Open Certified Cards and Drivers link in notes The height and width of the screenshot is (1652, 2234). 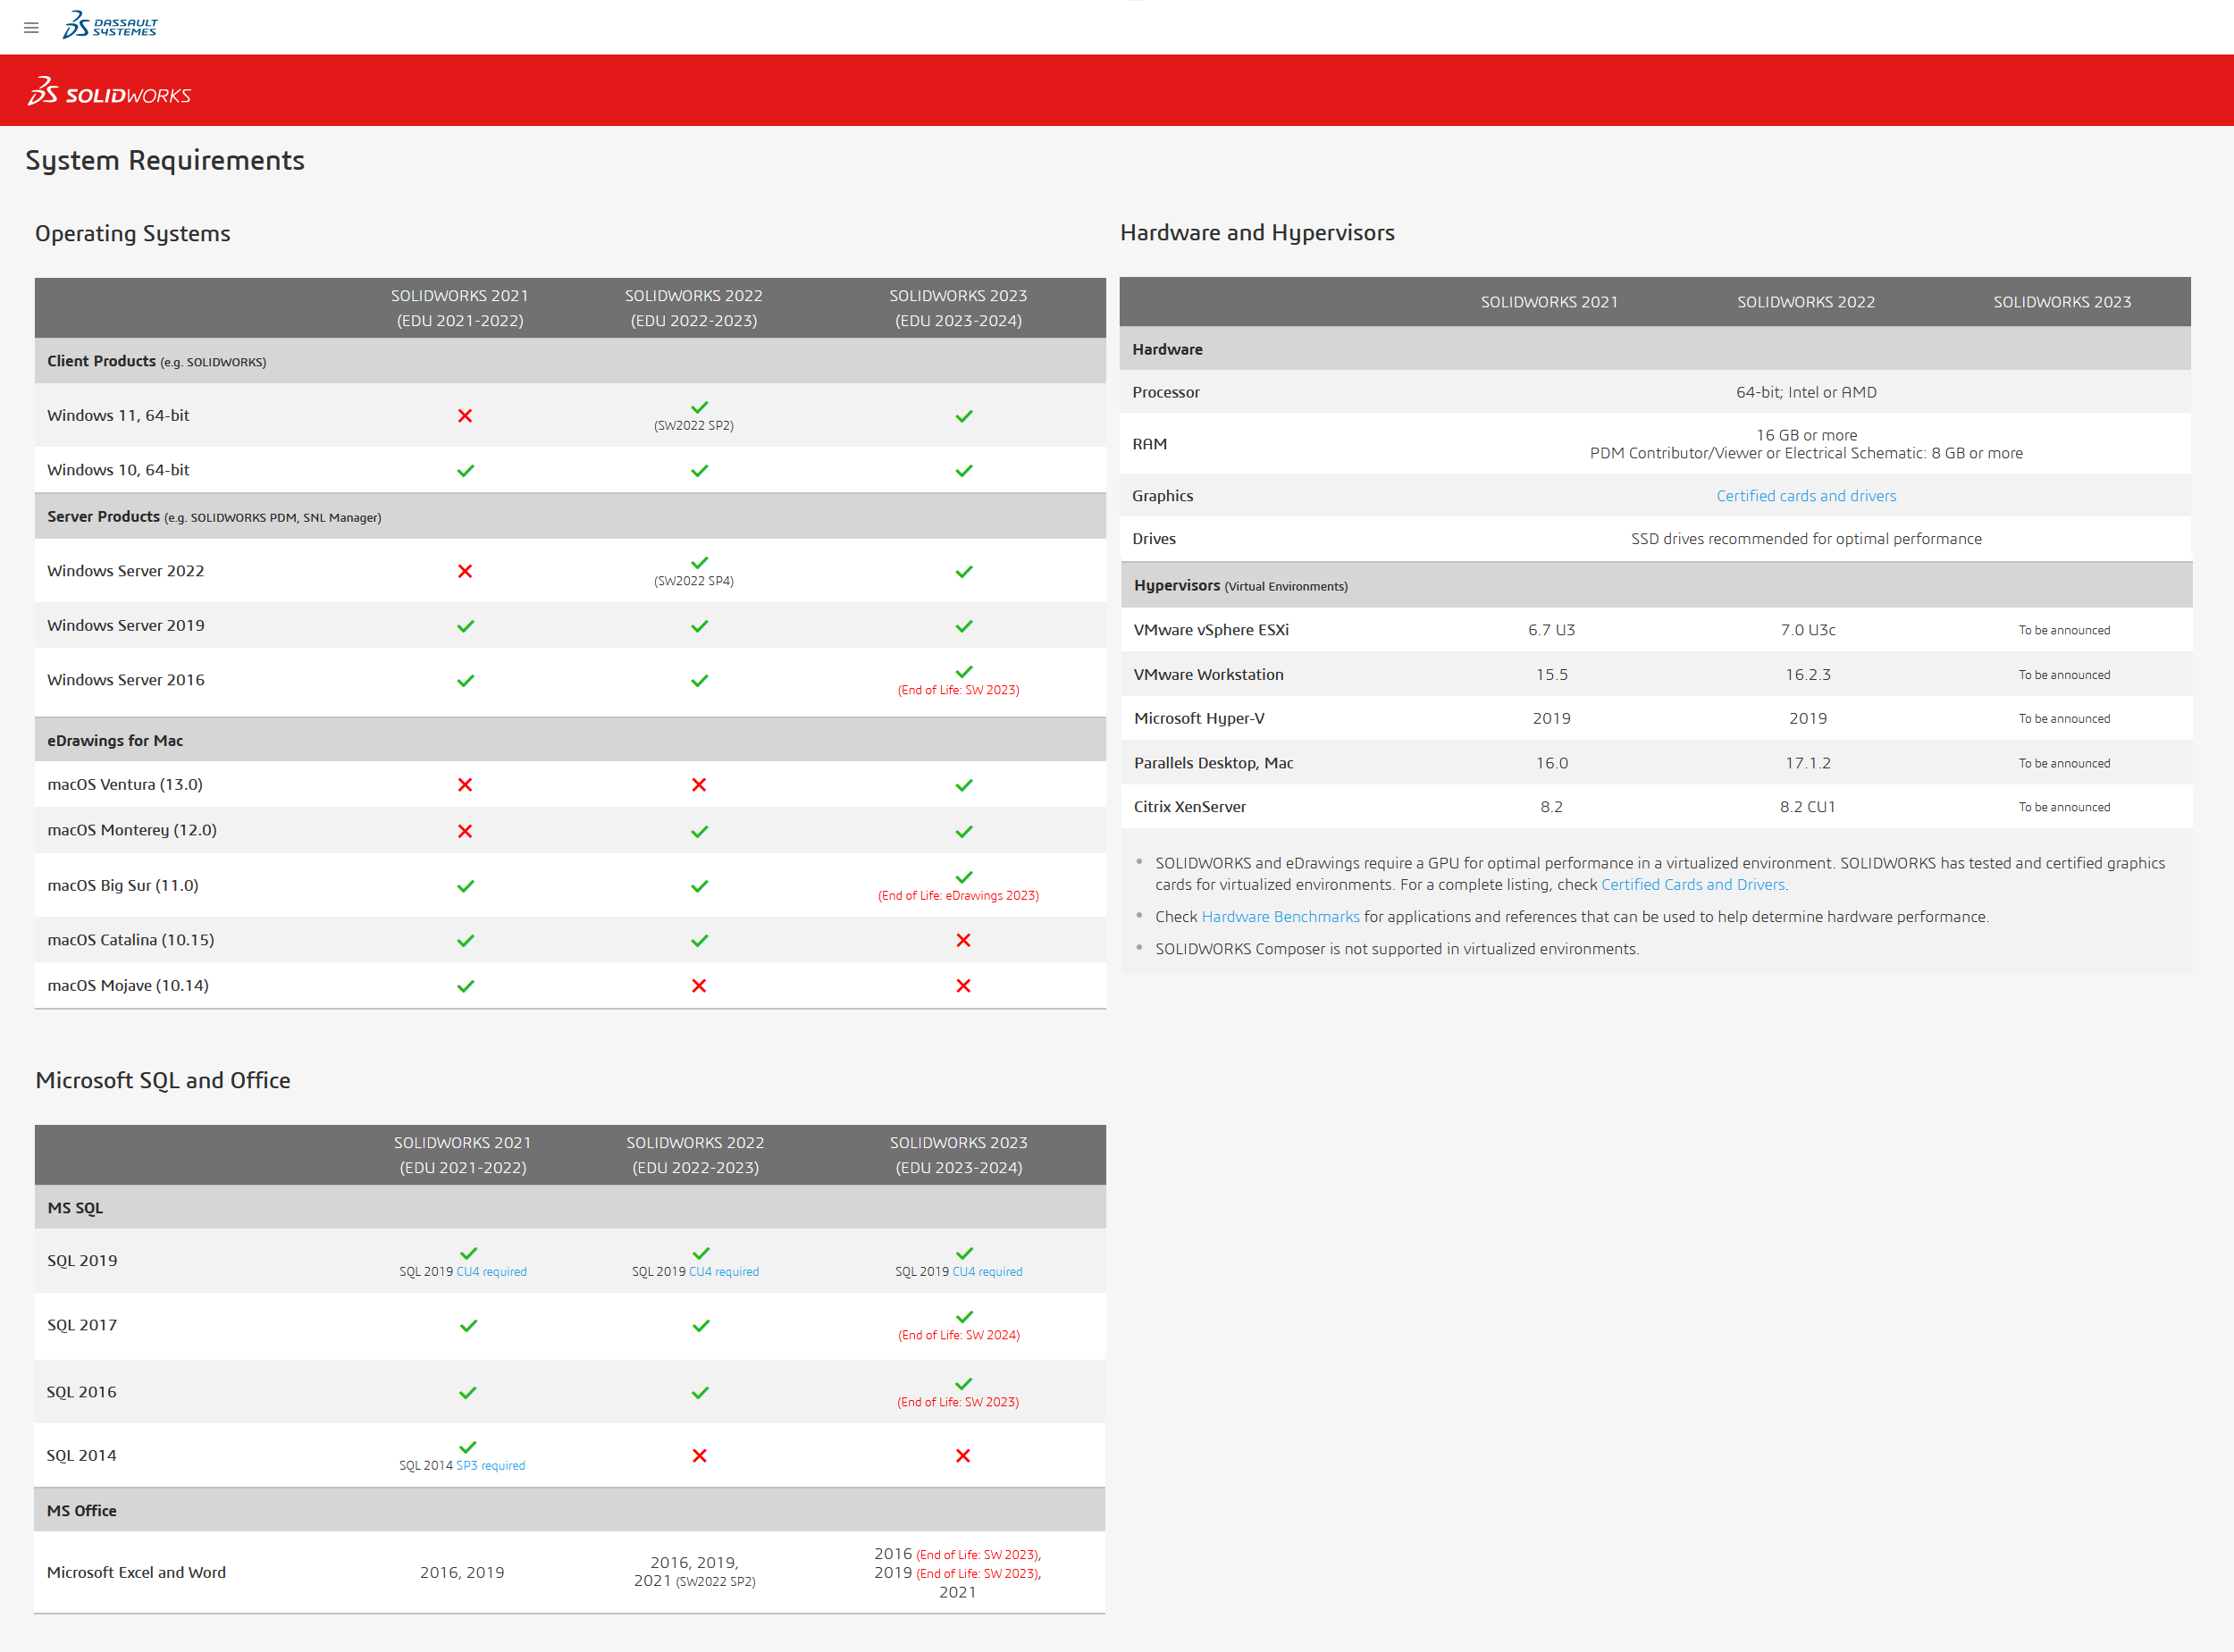(x=1692, y=885)
